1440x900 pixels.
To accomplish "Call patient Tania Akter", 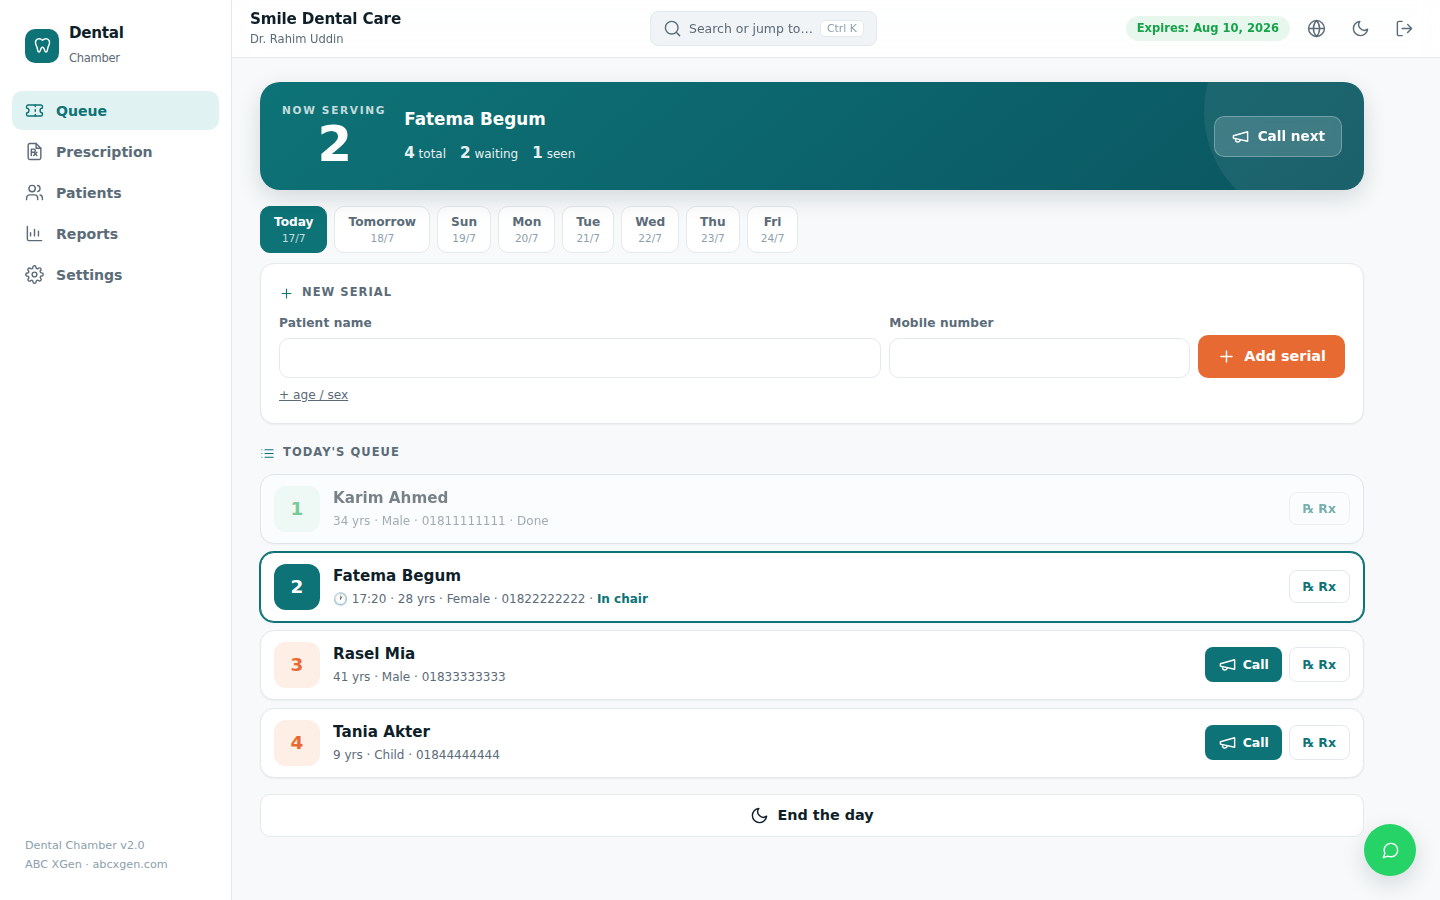I will pos(1243,743).
